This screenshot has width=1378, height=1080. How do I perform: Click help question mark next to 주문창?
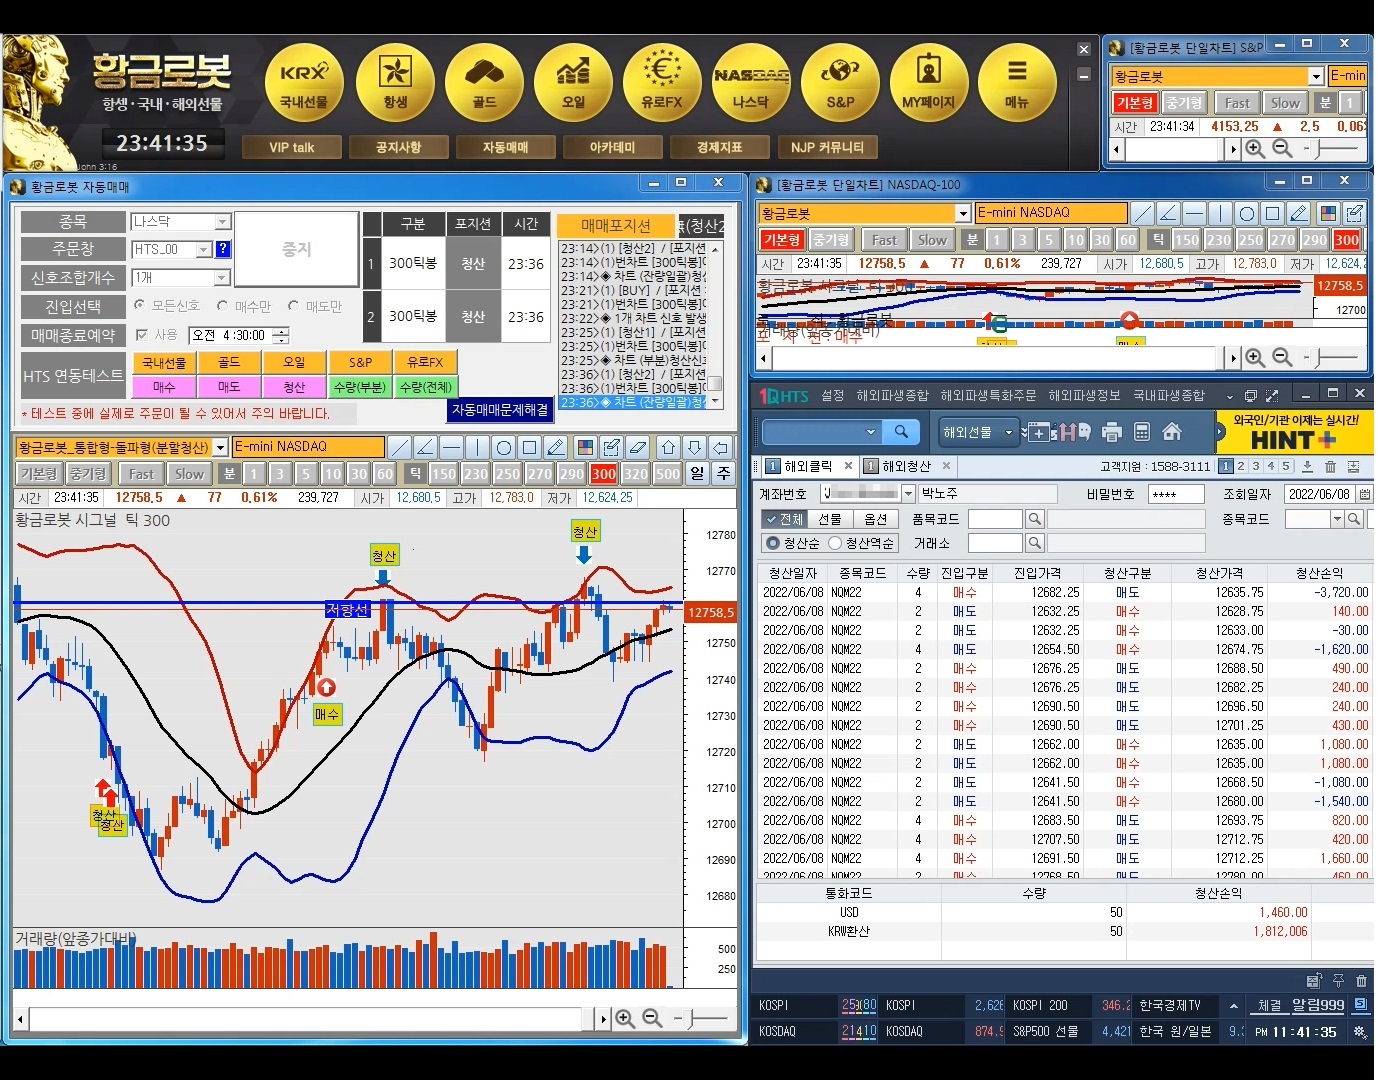pyautogui.click(x=223, y=249)
